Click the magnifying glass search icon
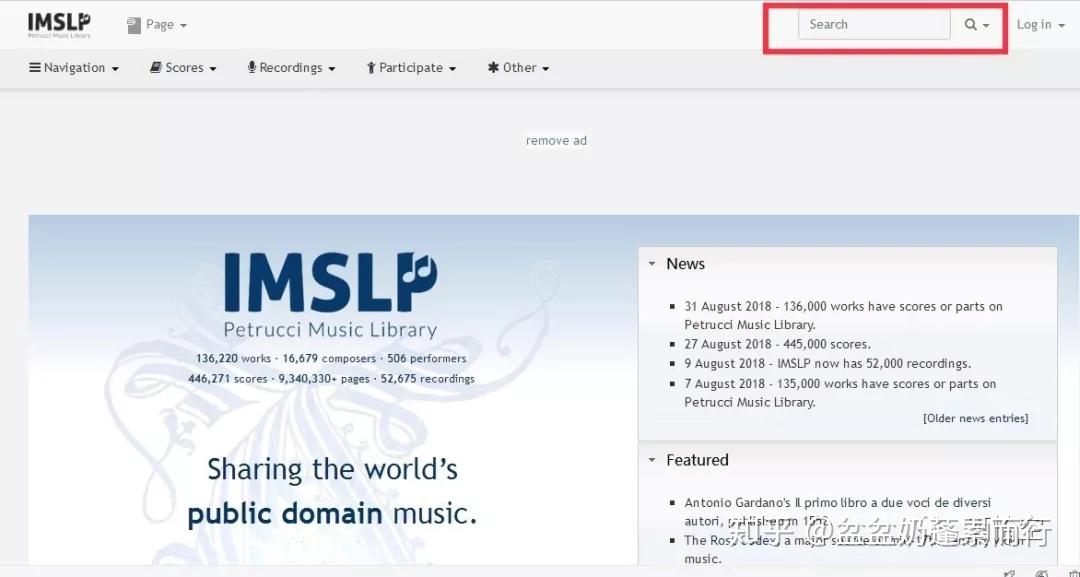The width and height of the screenshot is (1080, 577). [968, 24]
